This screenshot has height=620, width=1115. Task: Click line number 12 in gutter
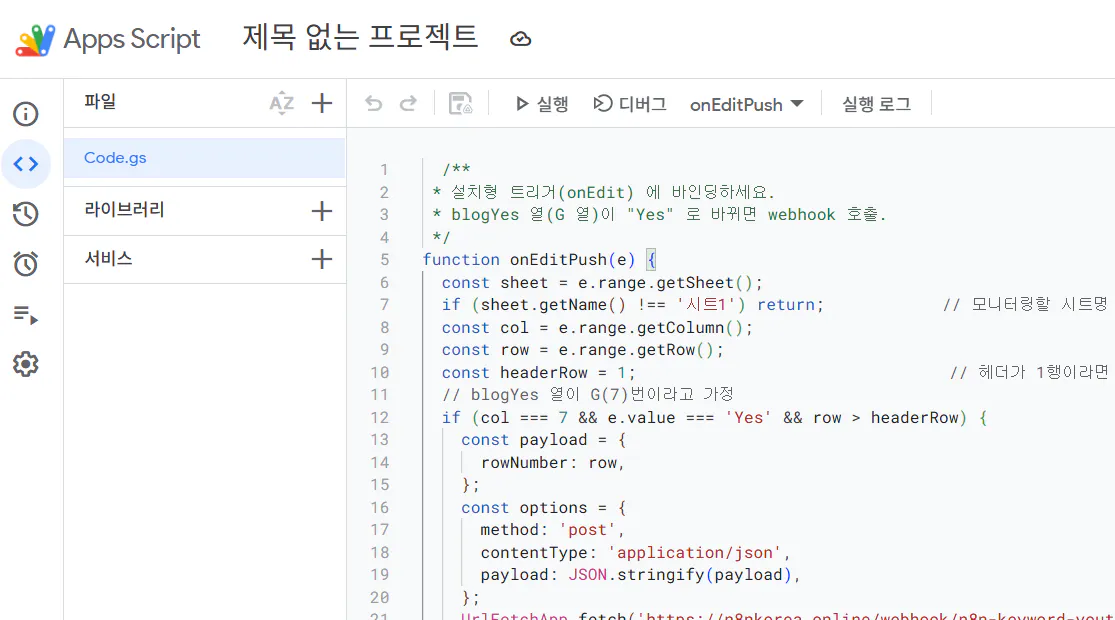380,418
